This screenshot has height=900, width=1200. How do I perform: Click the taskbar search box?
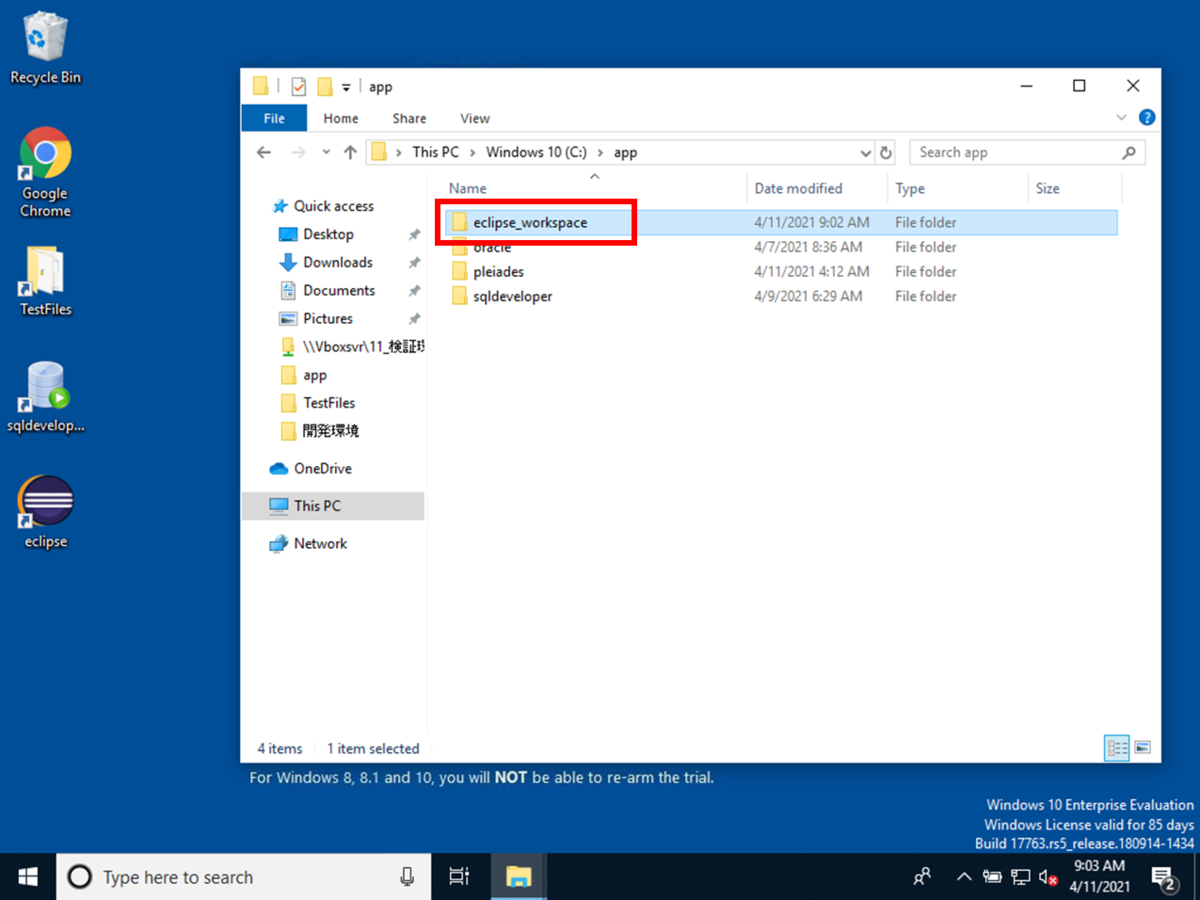pyautogui.click(x=243, y=877)
